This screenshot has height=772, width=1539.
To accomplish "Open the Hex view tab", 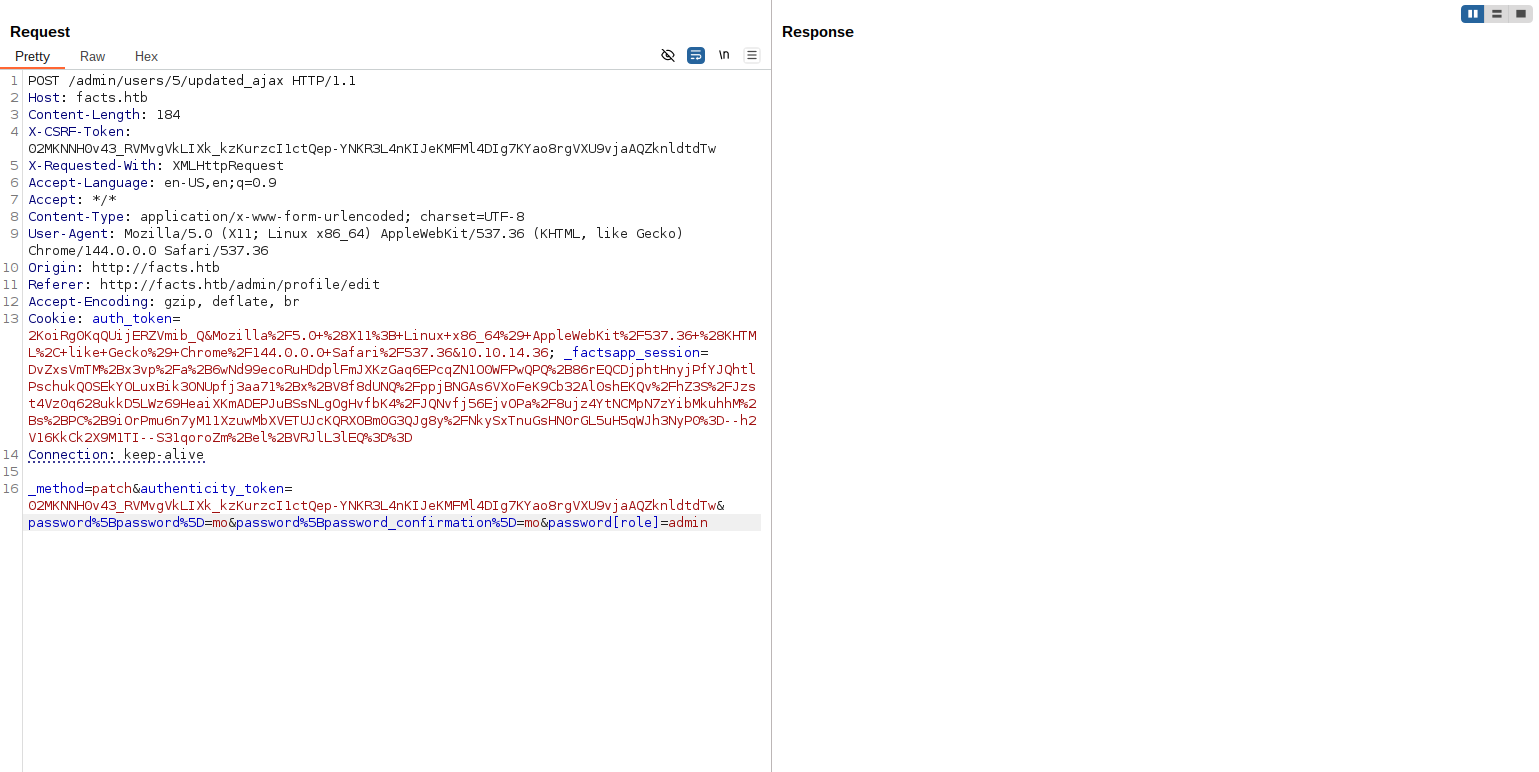I will pos(146,56).
